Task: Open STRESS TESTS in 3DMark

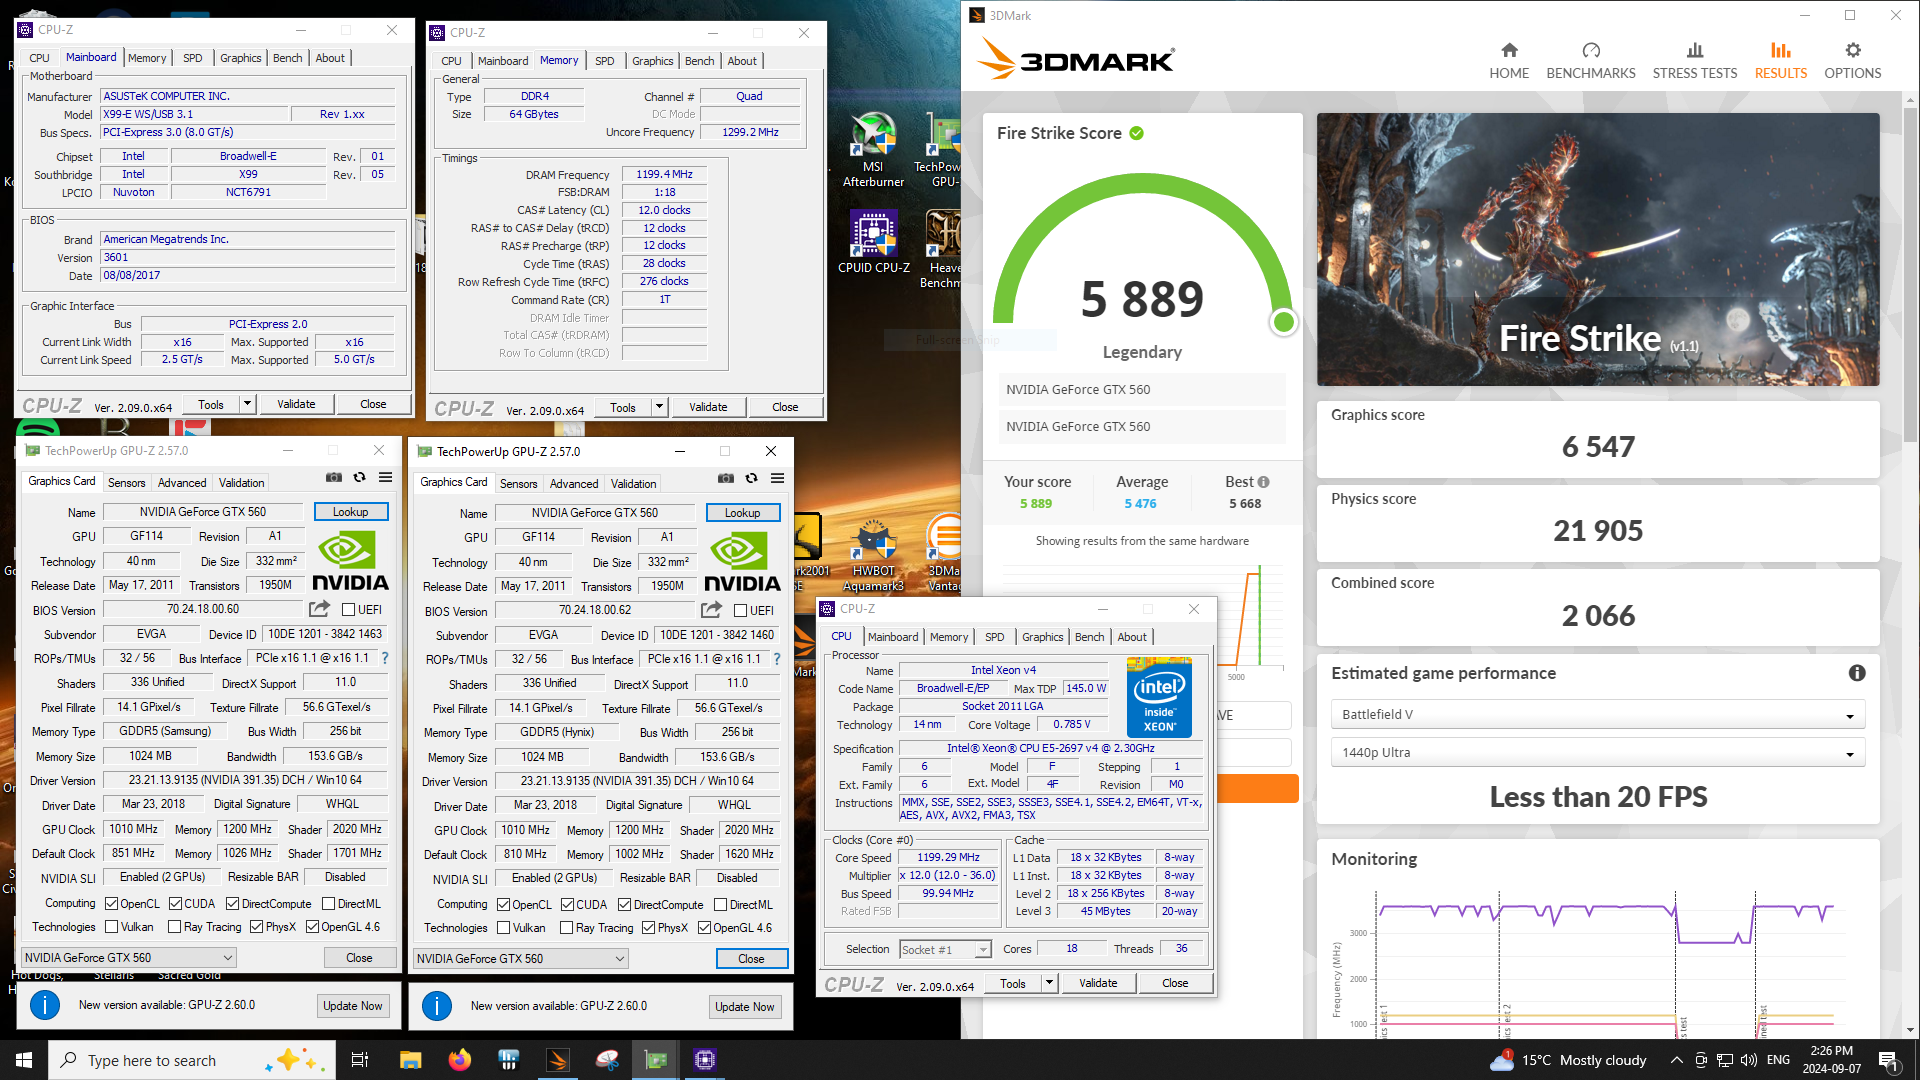Action: [1694, 60]
